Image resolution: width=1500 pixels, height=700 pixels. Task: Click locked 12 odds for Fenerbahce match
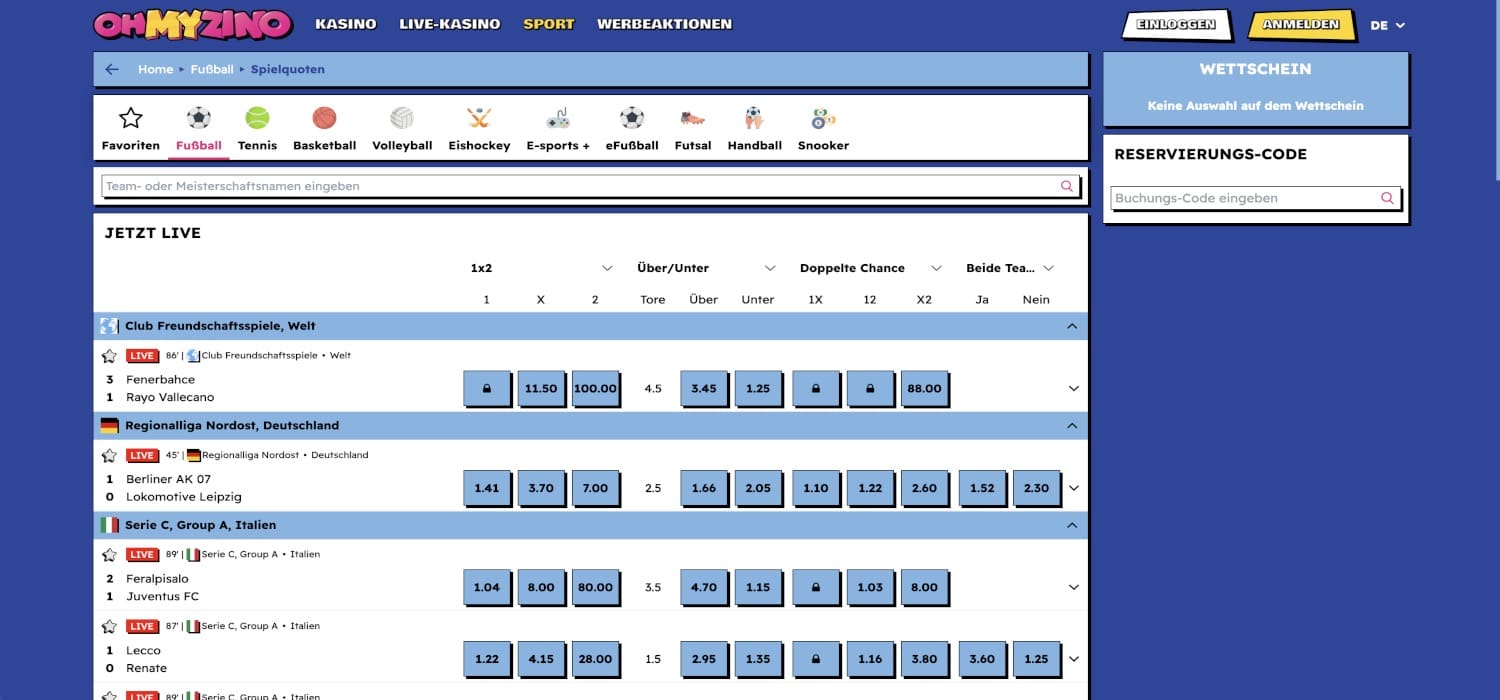[869, 389]
